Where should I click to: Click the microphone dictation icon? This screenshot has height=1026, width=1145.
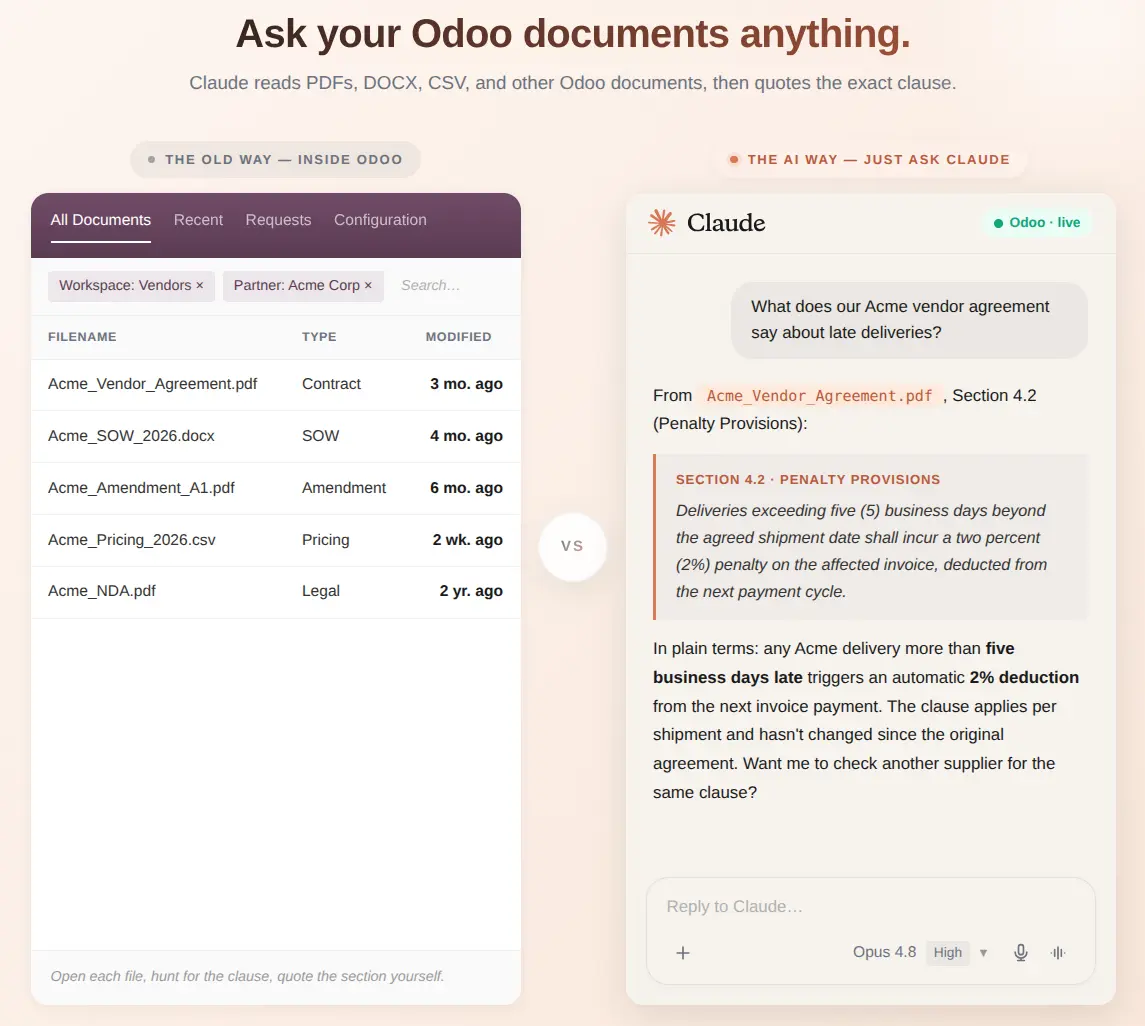point(1021,952)
